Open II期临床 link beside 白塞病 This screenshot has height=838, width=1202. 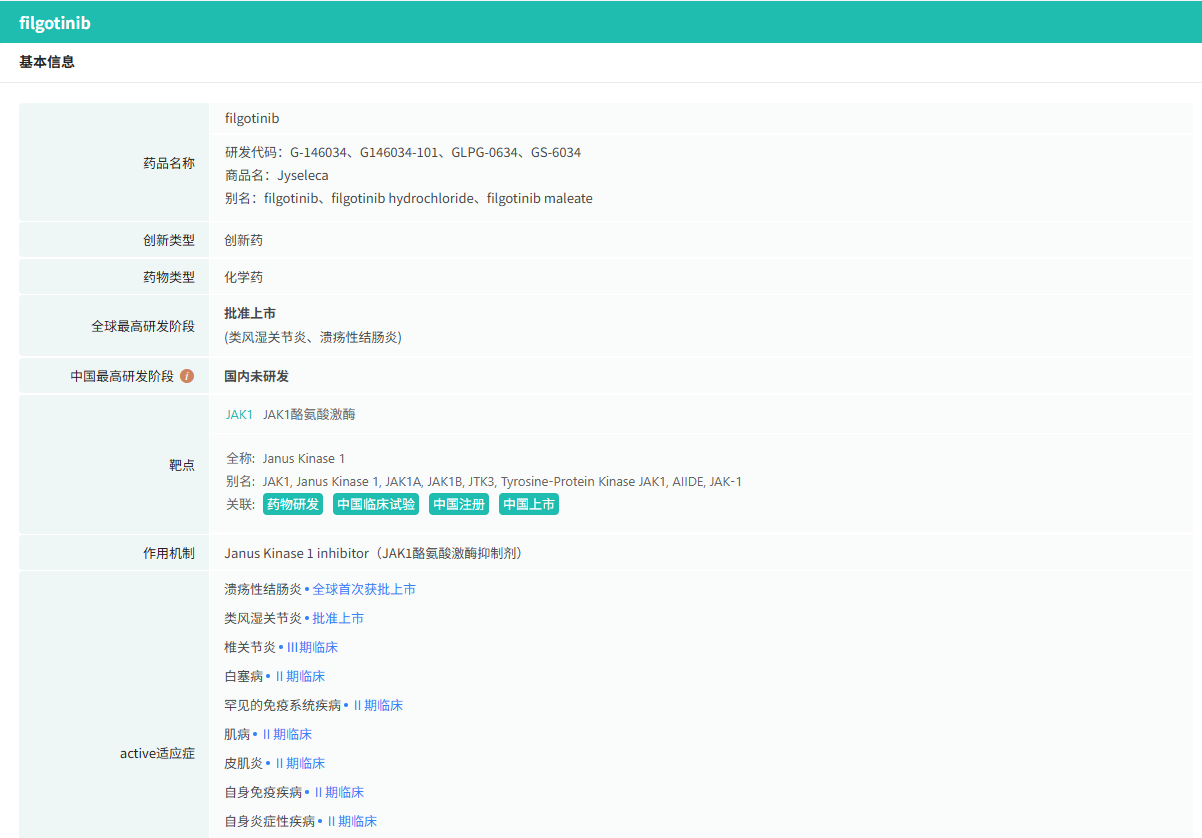pyautogui.click(x=299, y=677)
